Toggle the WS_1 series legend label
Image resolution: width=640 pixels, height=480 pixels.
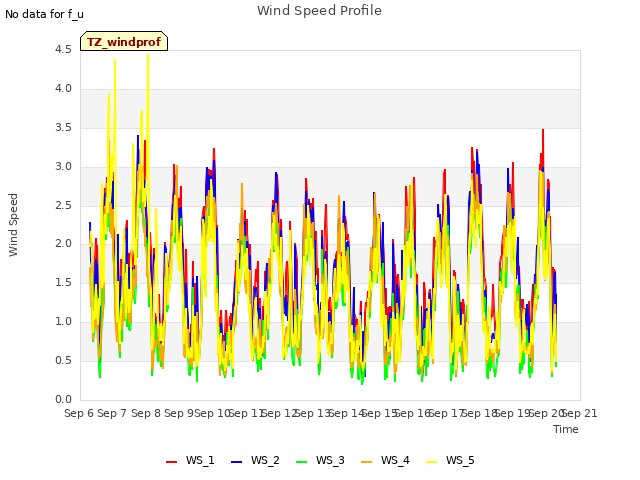(x=200, y=461)
